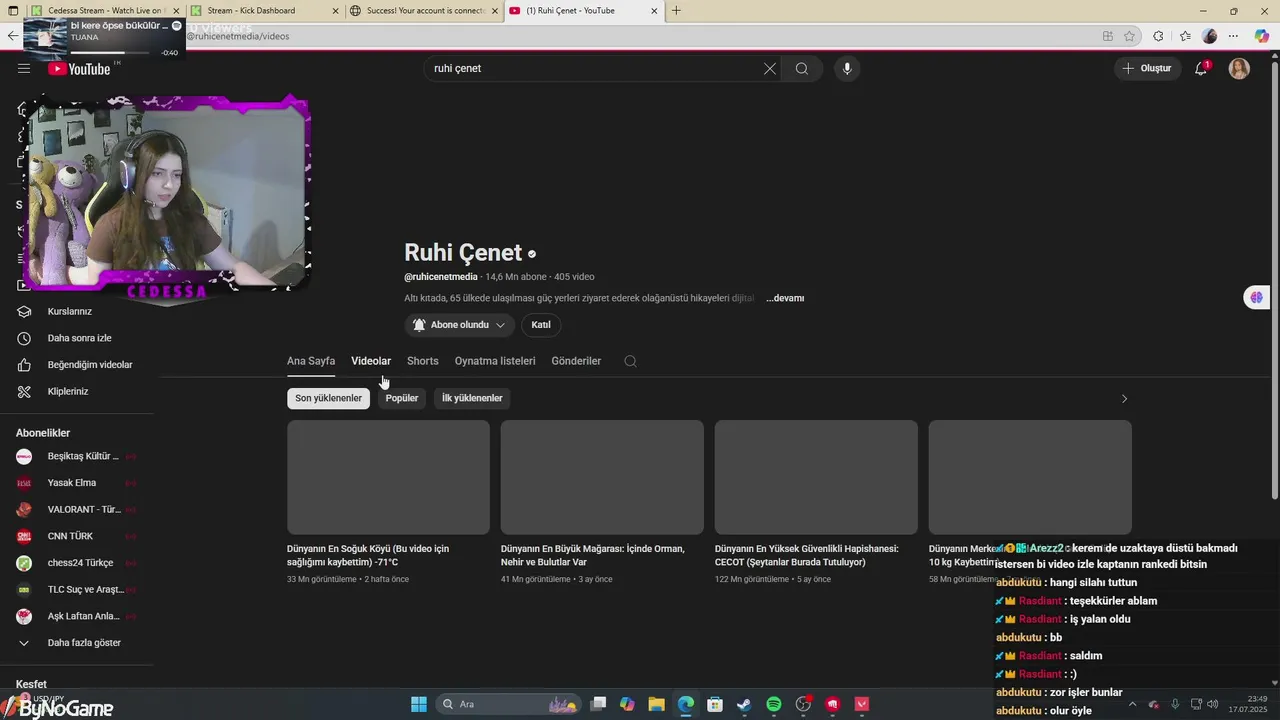Open Steam from the taskbar

click(744, 704)
